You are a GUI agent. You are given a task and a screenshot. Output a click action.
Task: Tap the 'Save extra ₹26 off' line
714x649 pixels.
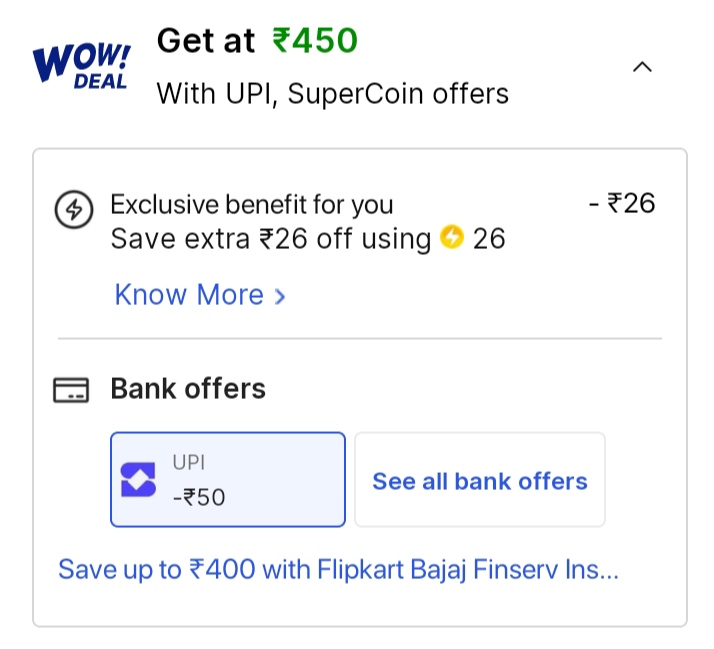click(270, 239)
